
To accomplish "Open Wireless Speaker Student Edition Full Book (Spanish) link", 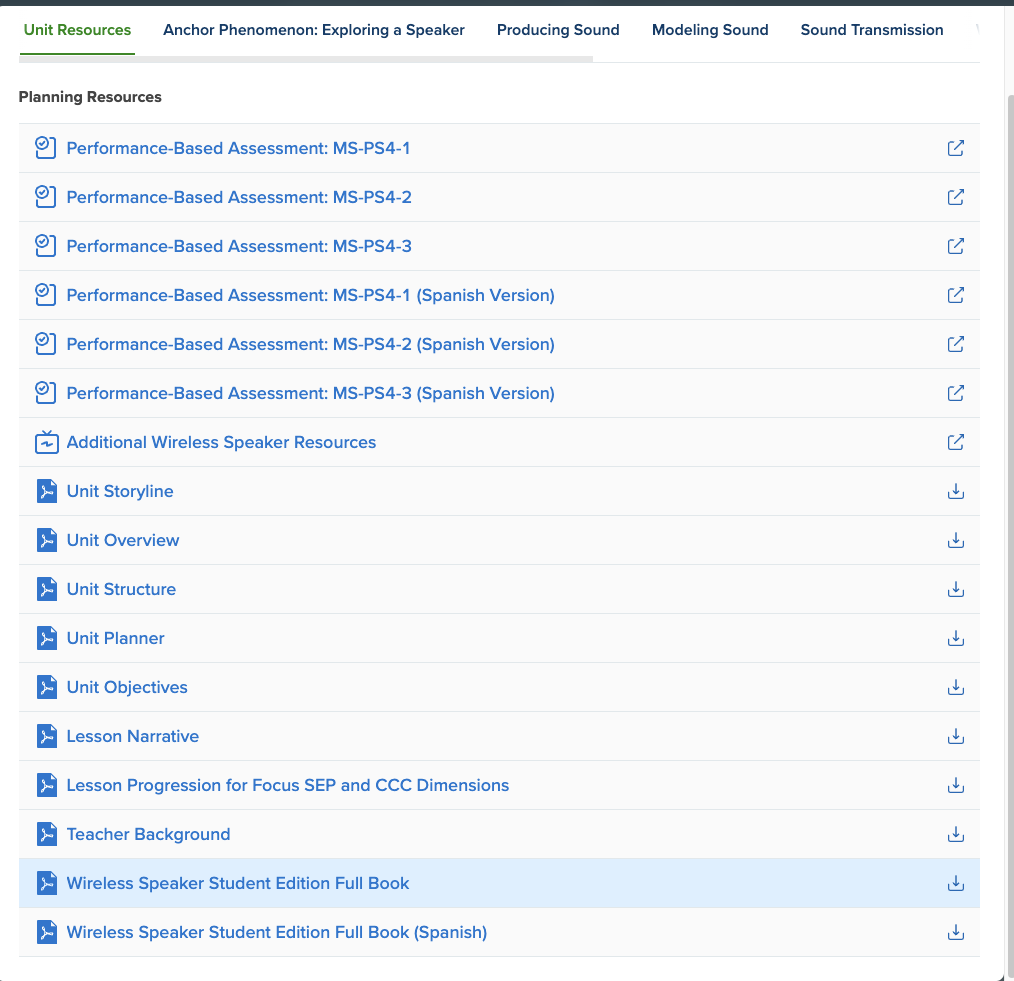I will 277,932.
